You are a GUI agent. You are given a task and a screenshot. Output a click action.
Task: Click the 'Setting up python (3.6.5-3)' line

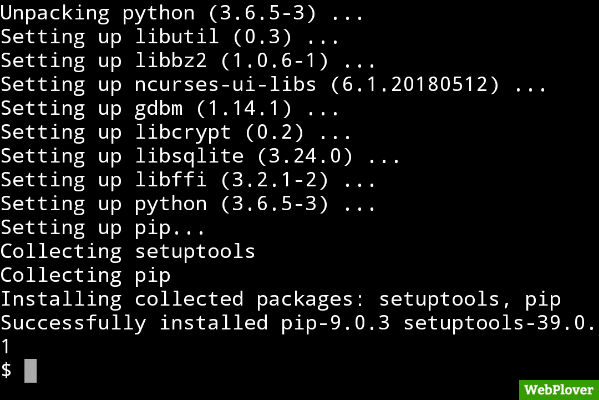pos(188,204)
